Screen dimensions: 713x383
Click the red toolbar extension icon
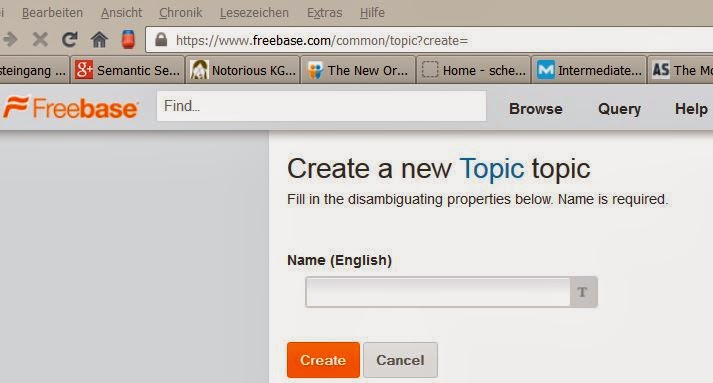[128, 40]
